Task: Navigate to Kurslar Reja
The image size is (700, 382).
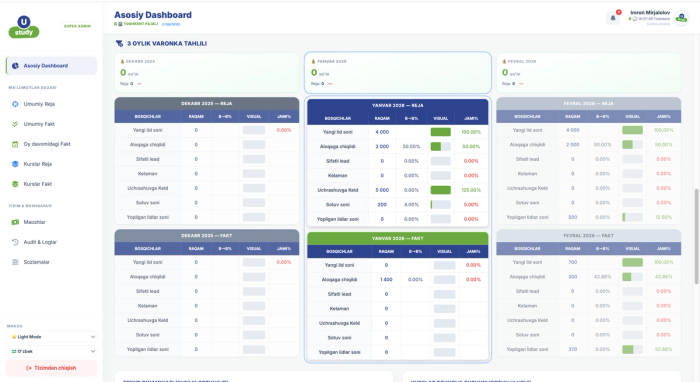Action: [x=51, y=164]
